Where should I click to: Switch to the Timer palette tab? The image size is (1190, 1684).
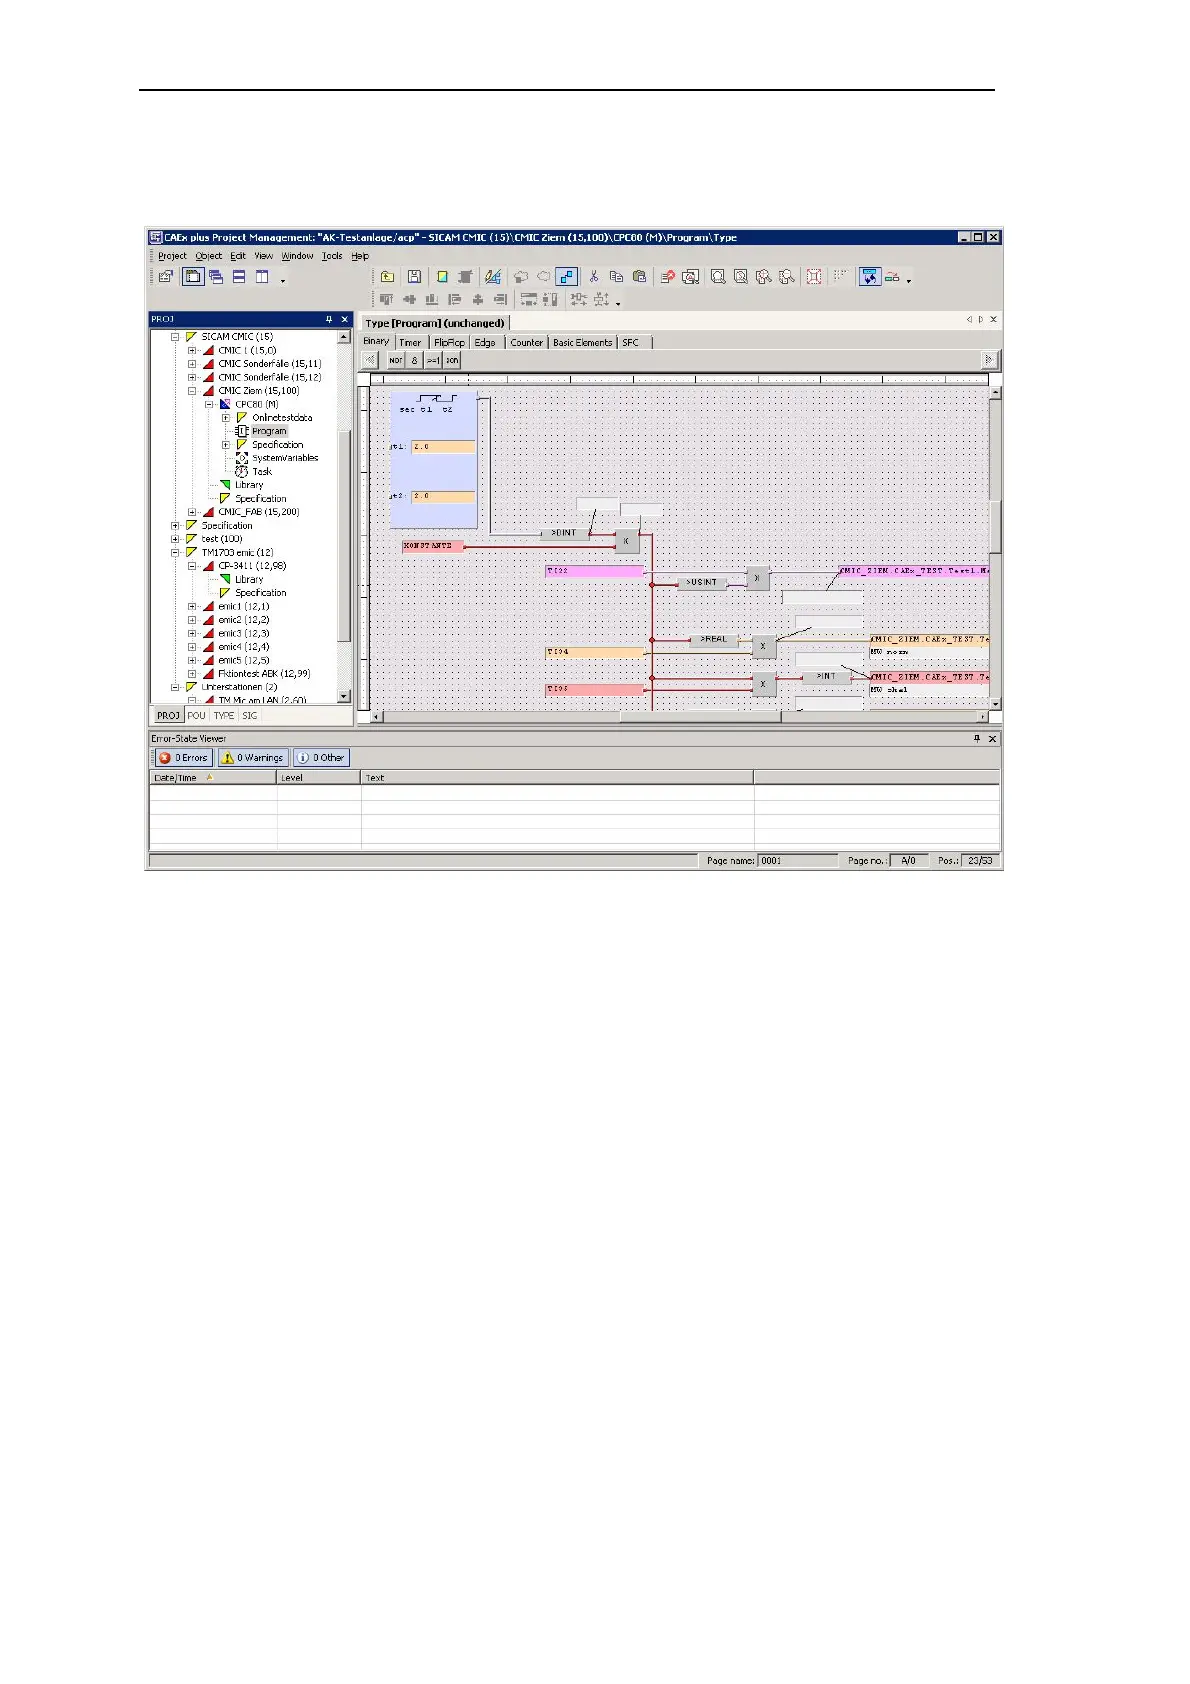click(x=410, y=342)
